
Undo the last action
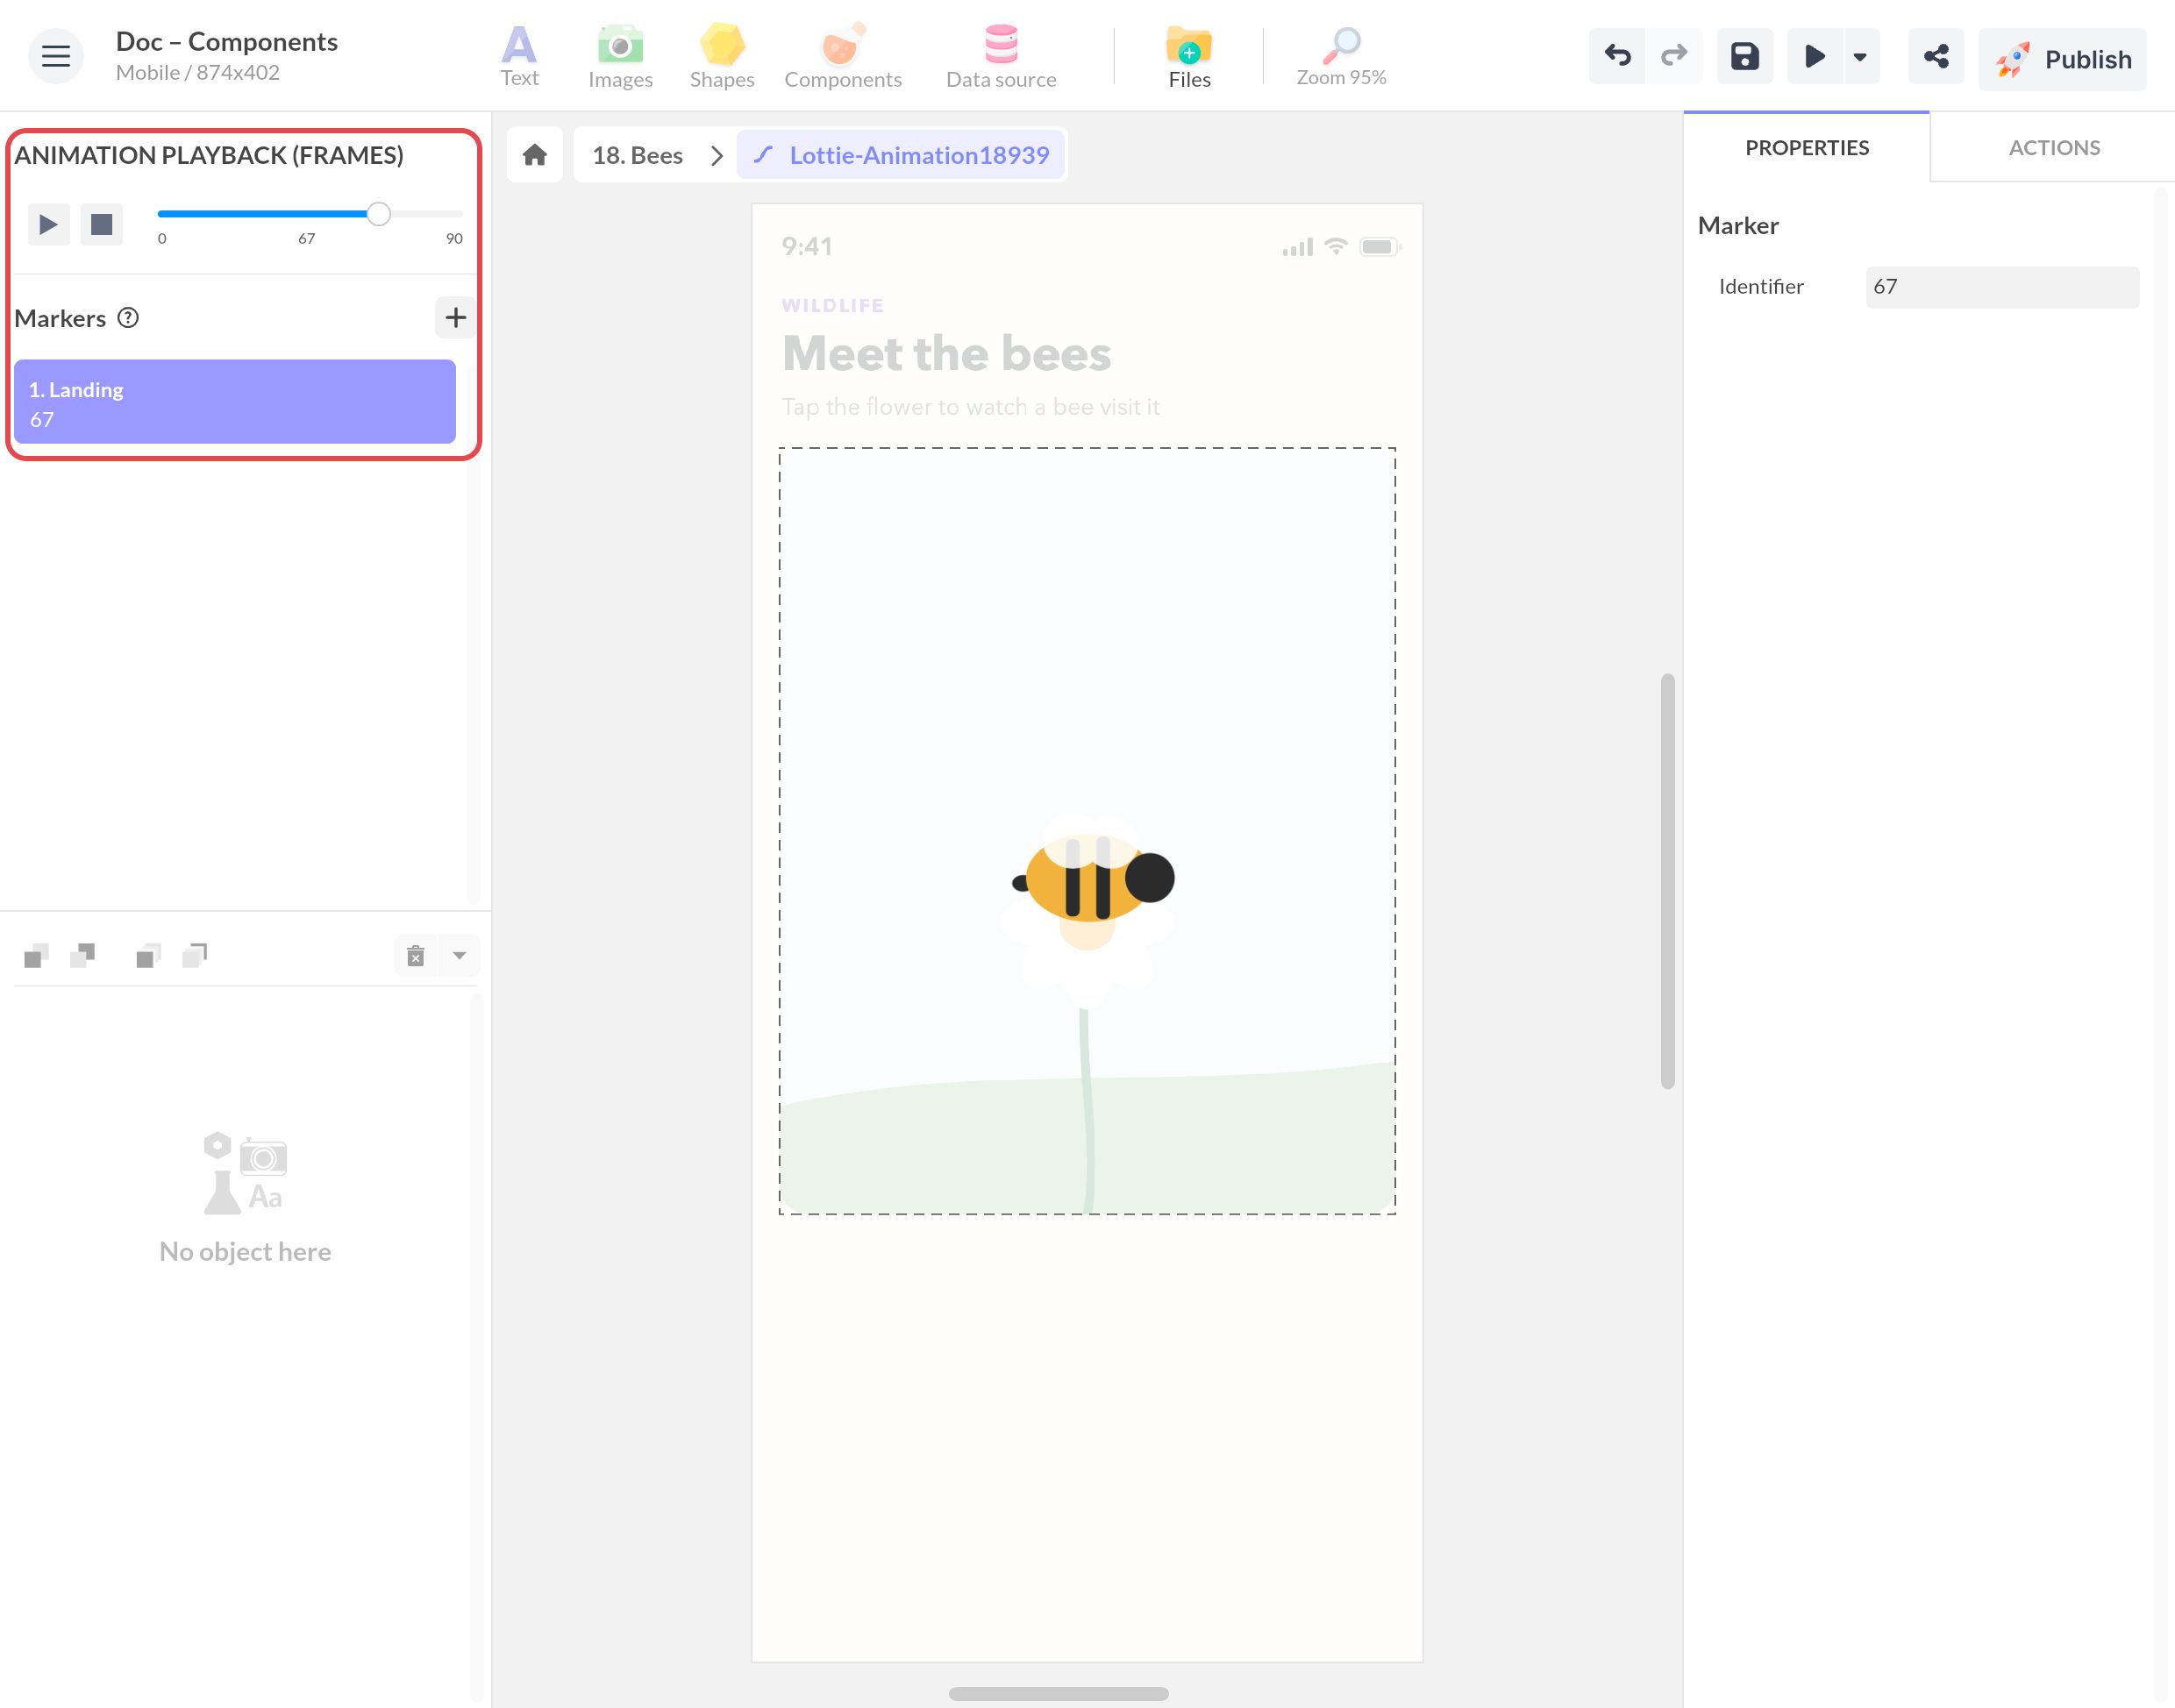click(1617, 56)
